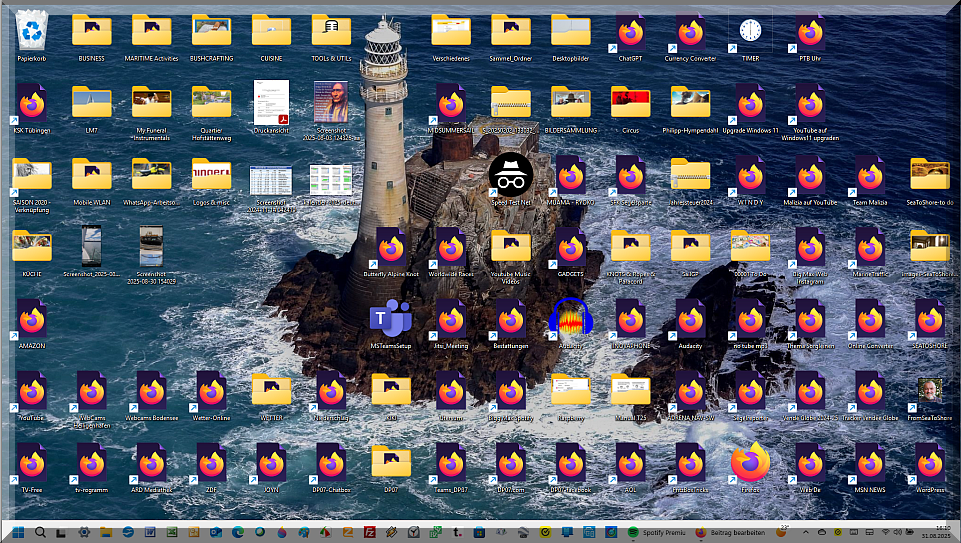Open taskbar search magnifier
The image size is (961, 543).
(39, 532)
